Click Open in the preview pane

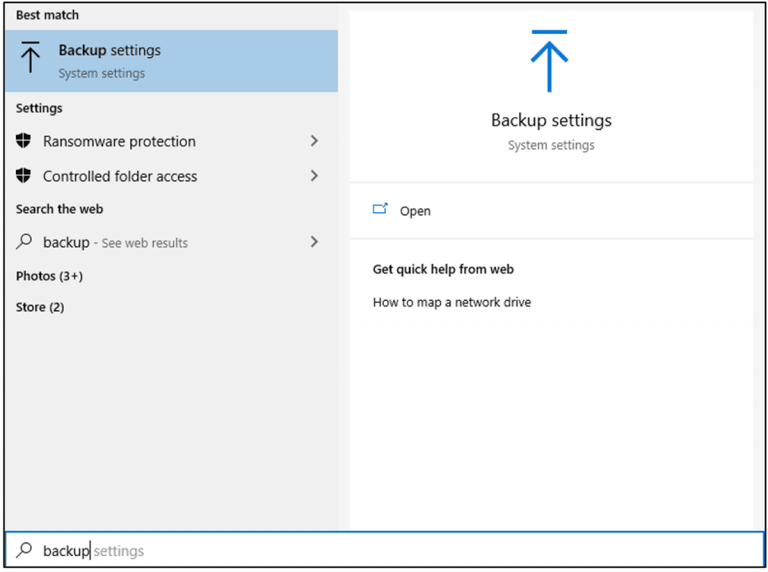pos(415,211)
